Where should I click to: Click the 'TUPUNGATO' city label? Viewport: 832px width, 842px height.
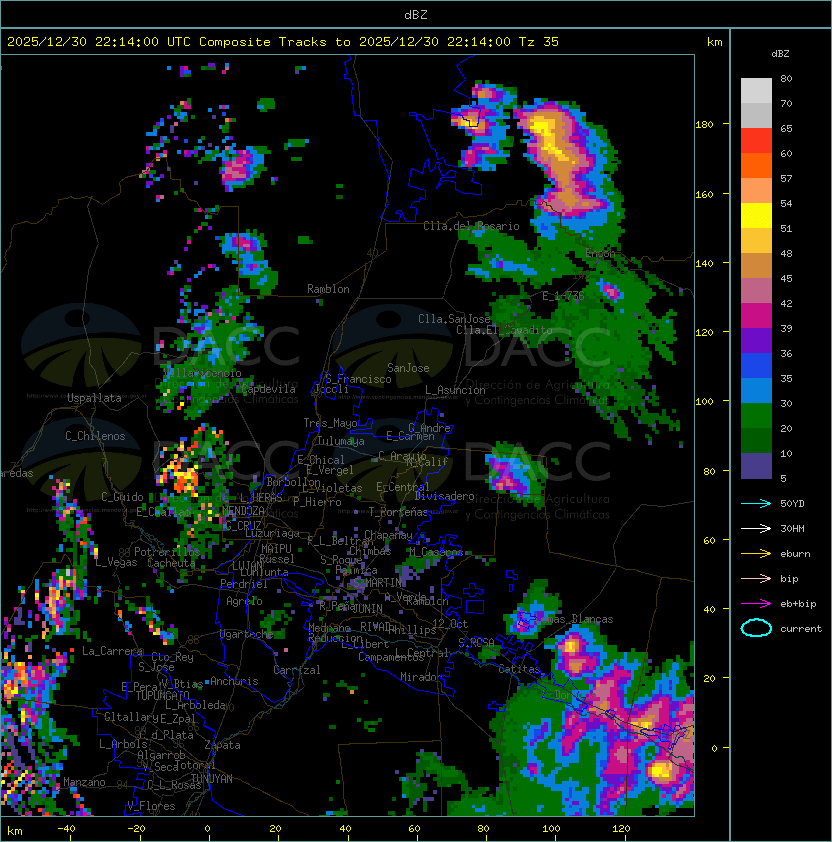click(162, 695)
